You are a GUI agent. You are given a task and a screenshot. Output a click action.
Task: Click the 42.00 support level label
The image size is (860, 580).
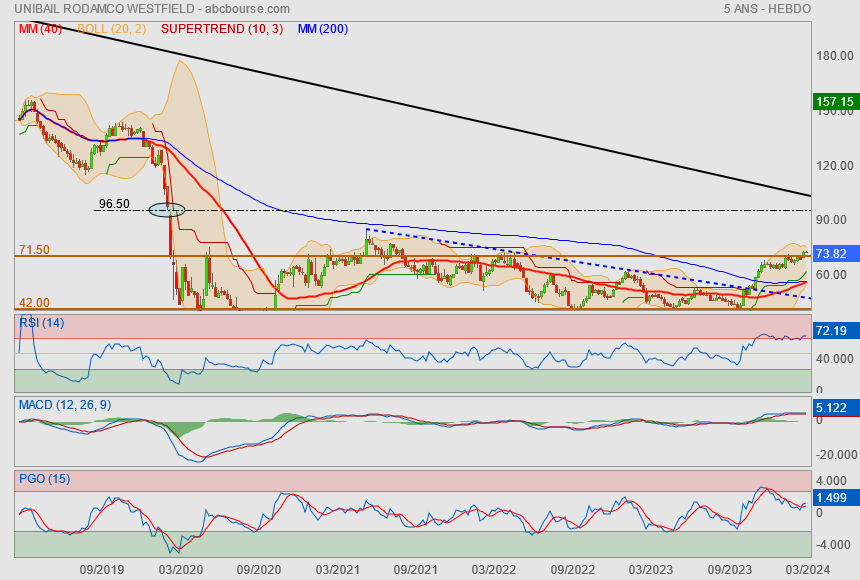(x=34, y=302)
